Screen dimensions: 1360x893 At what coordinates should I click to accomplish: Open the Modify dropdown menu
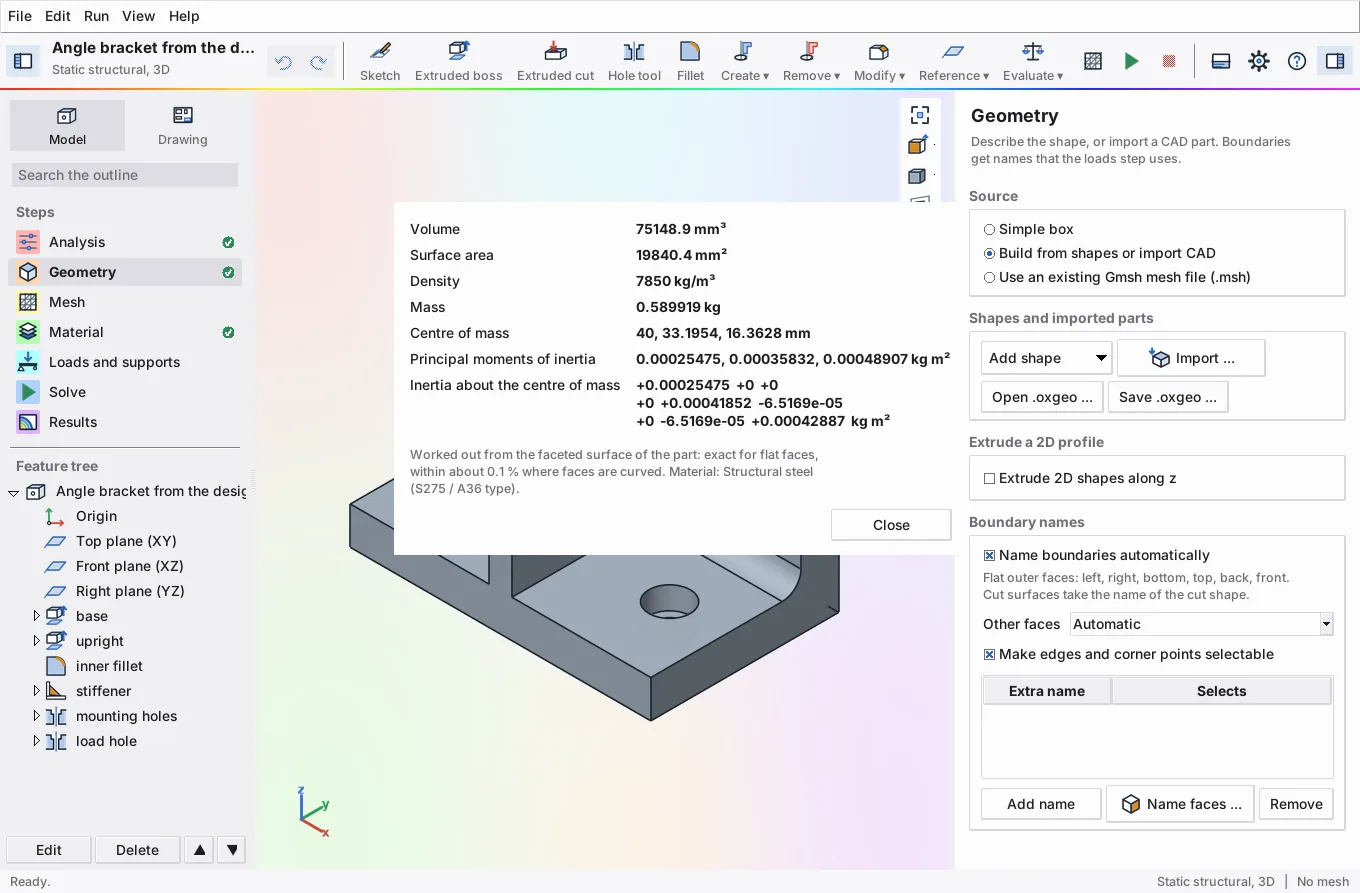[x=879, y=62]
